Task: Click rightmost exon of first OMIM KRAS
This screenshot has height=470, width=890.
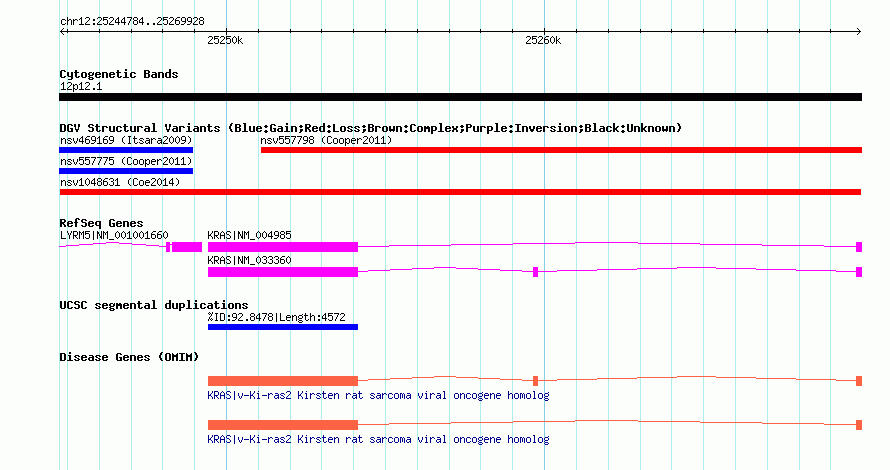Action: [x=859, y=381]
